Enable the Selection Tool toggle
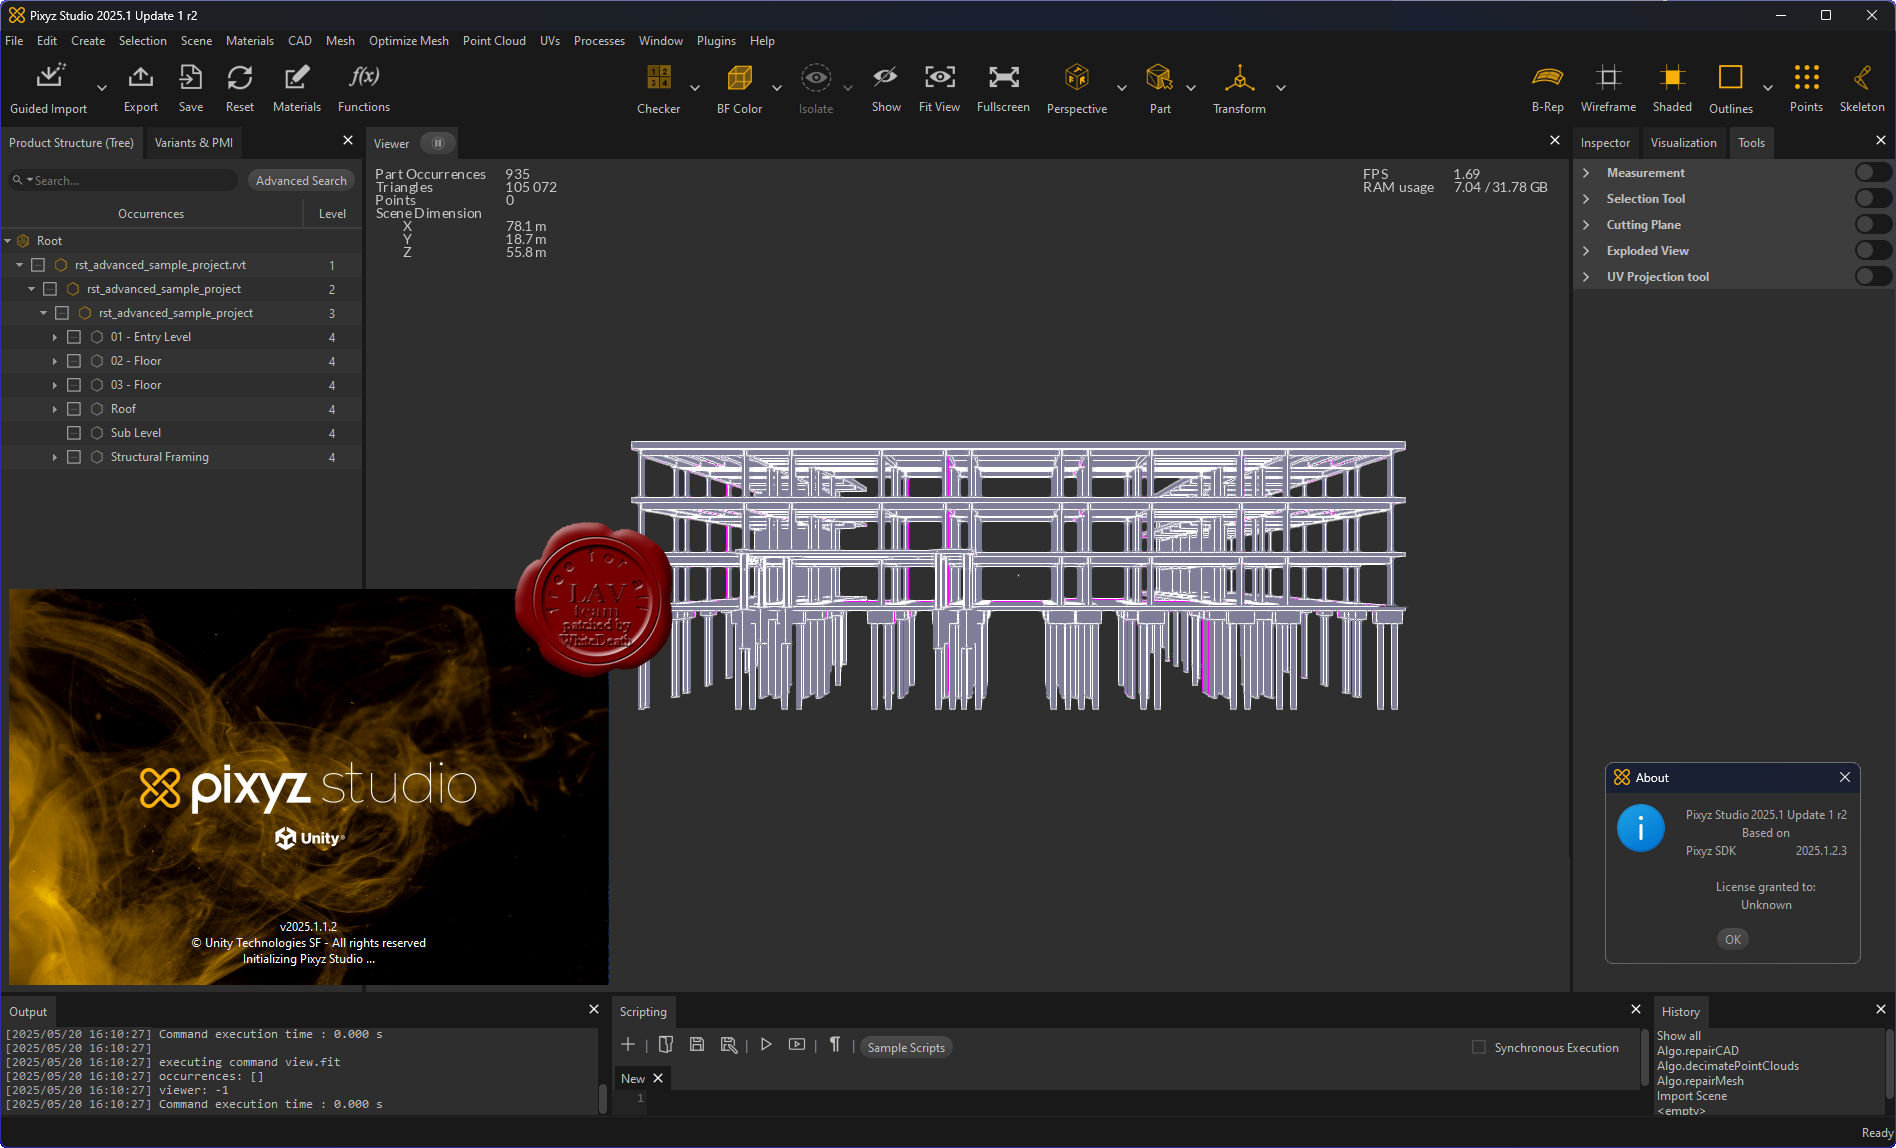Image resolution: width=1896 pixels, height=1148 pixels. click(1872, 198)
